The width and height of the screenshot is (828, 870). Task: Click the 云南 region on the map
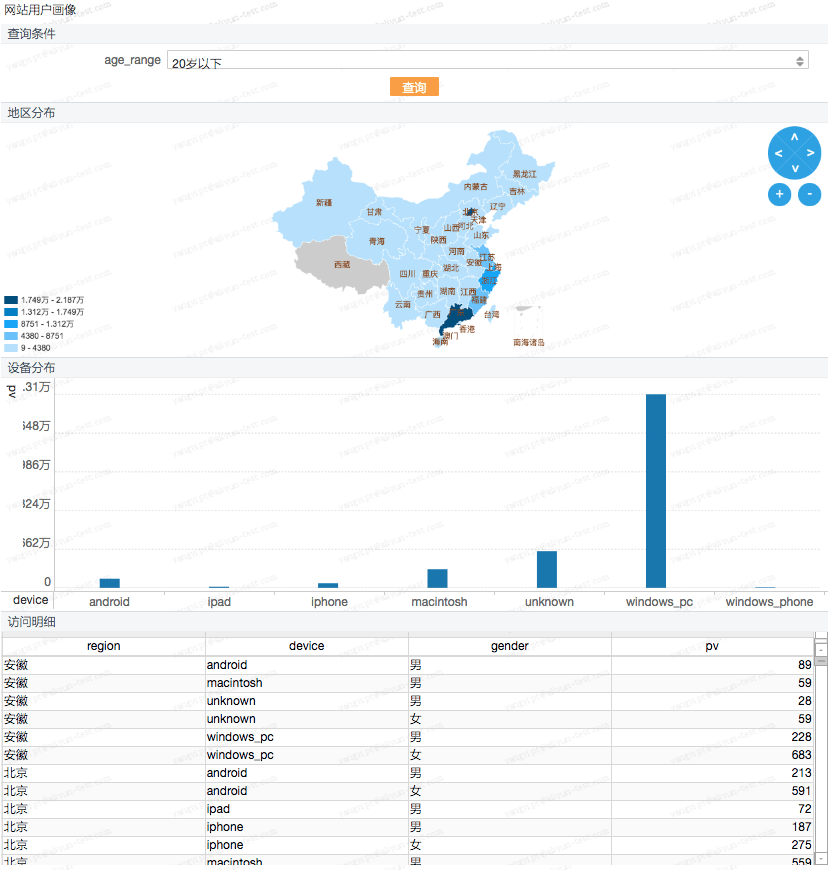coord(403,305)
